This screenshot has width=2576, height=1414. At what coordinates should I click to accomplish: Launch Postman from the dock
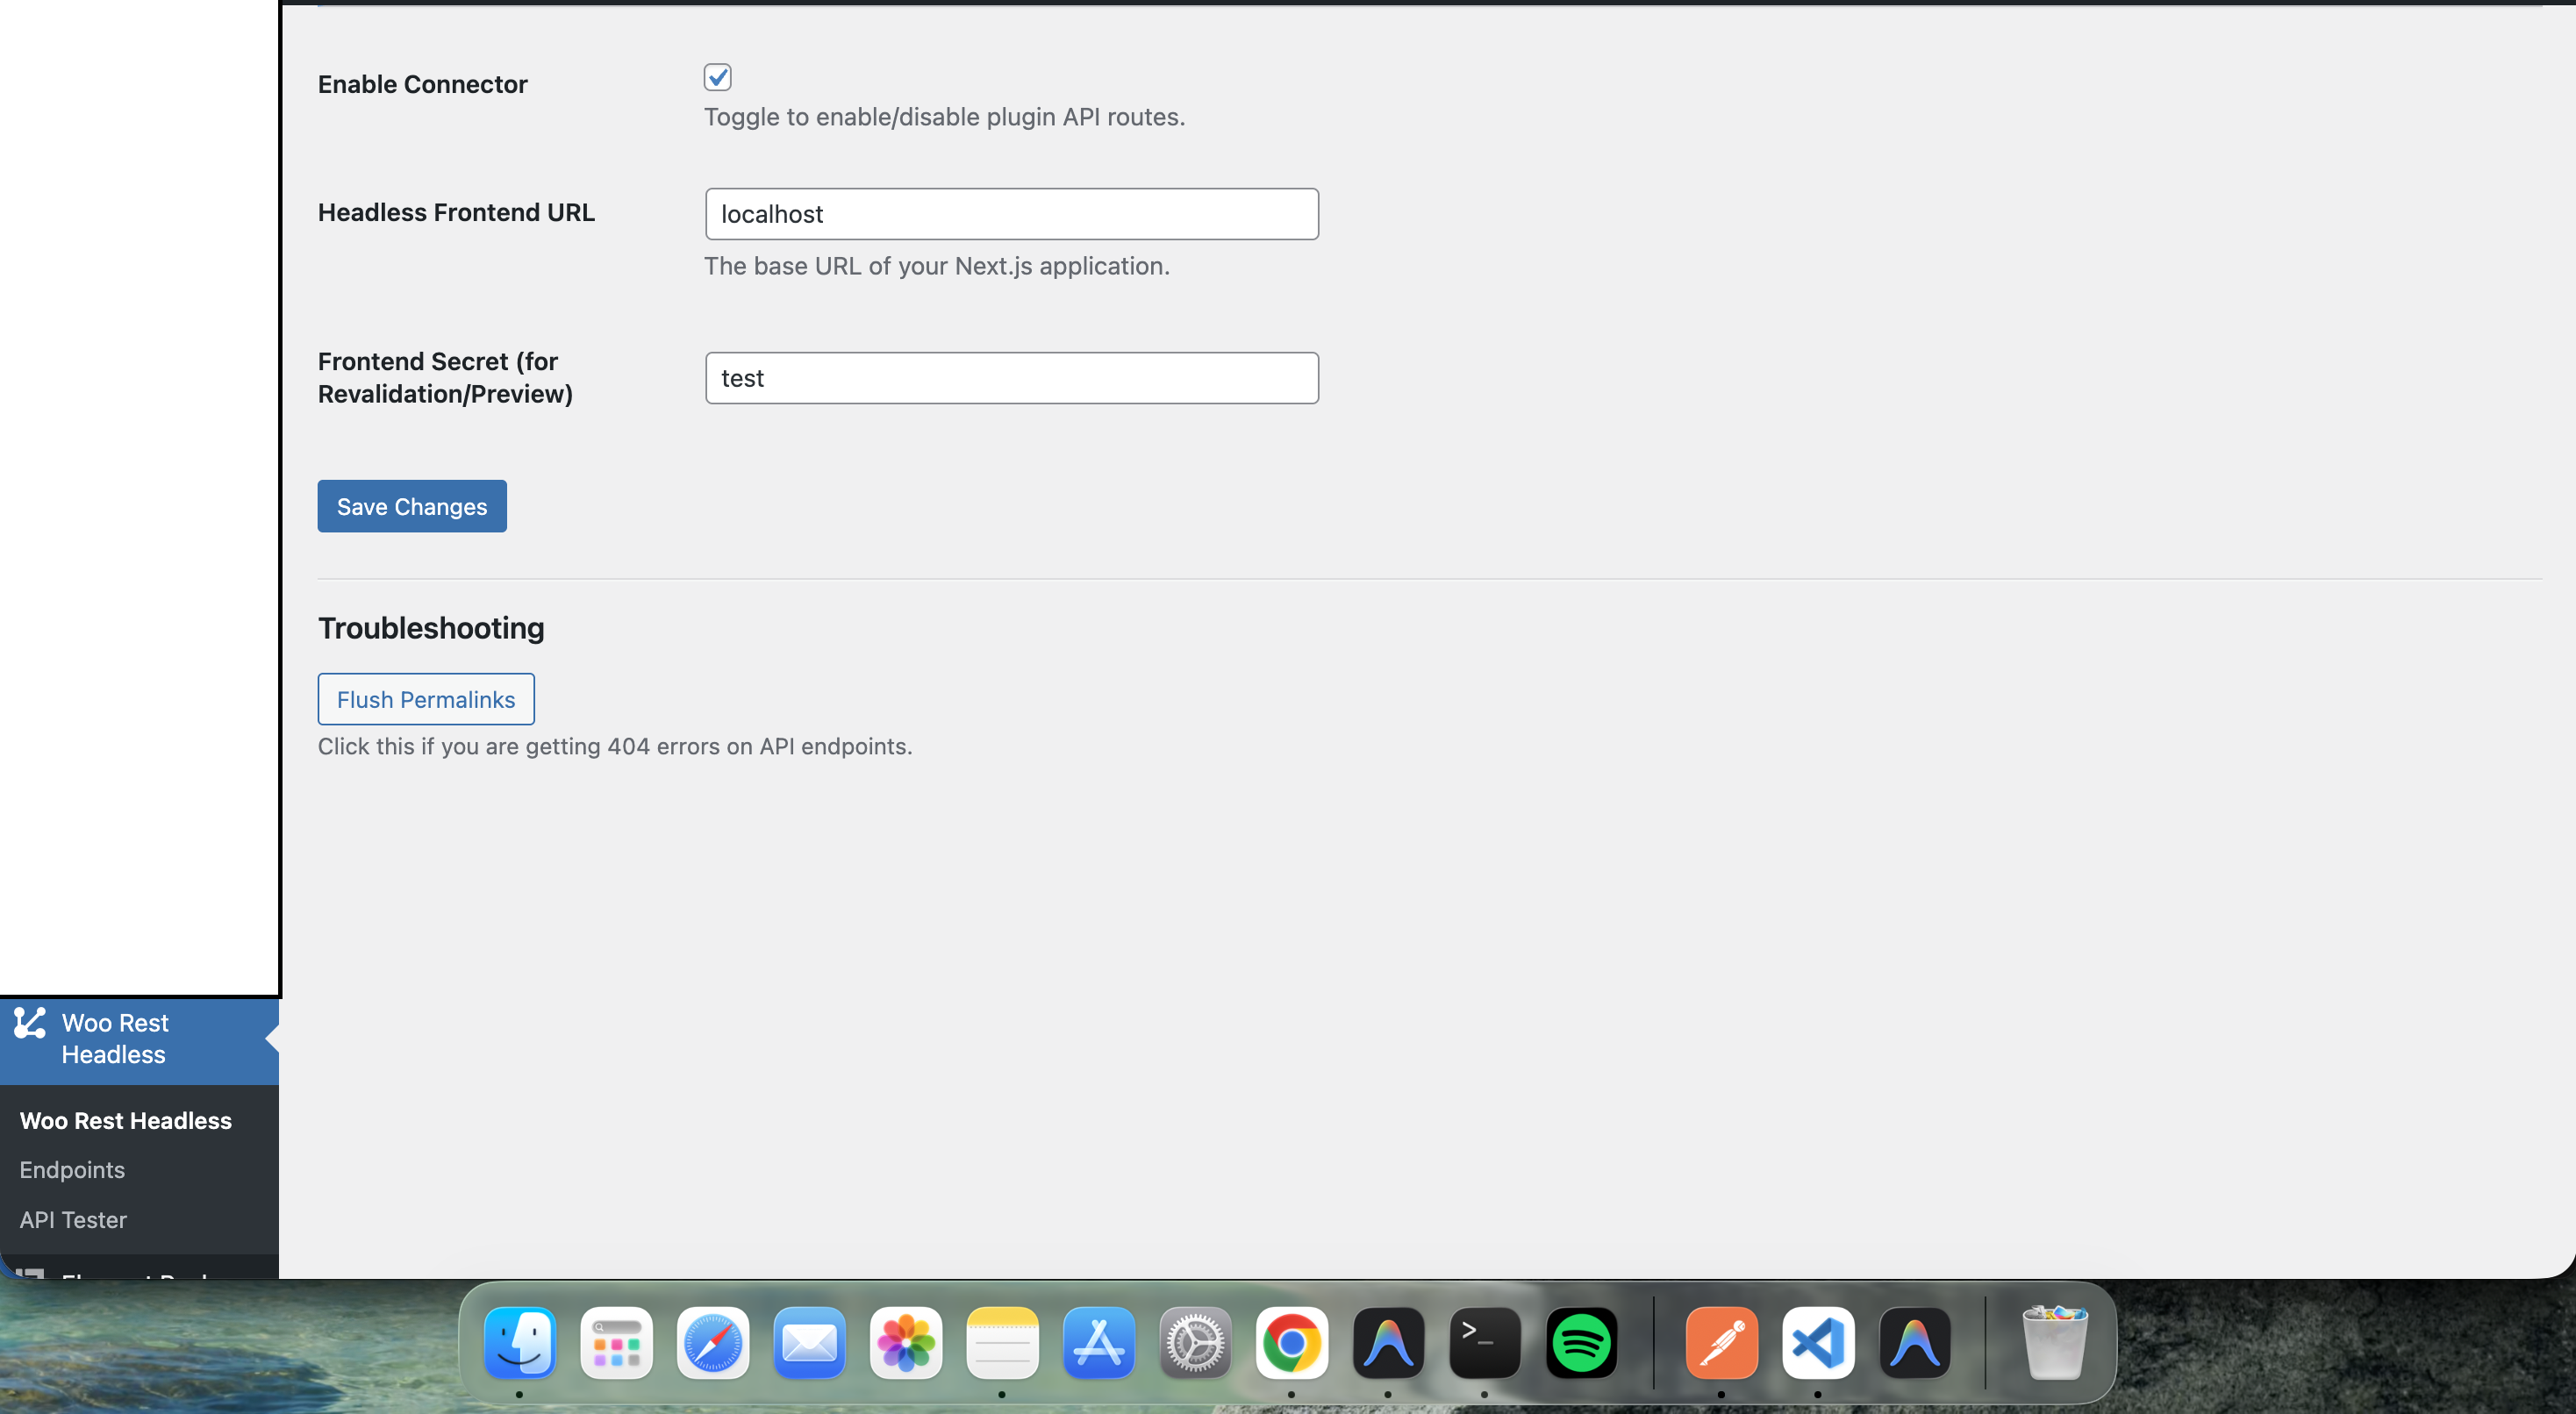[x=1721, y=1342]
